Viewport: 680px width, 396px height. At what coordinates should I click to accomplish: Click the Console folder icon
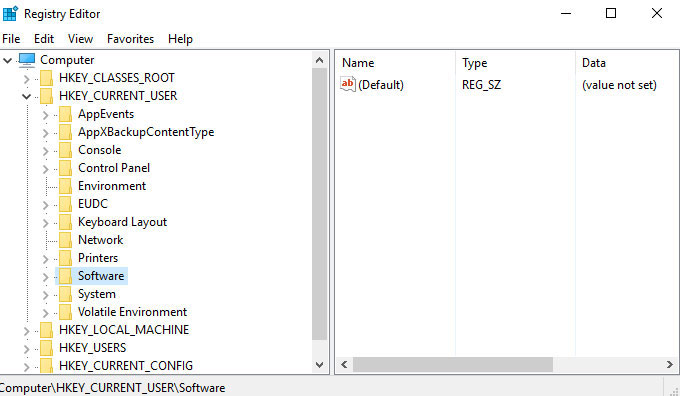pos(65,150)
